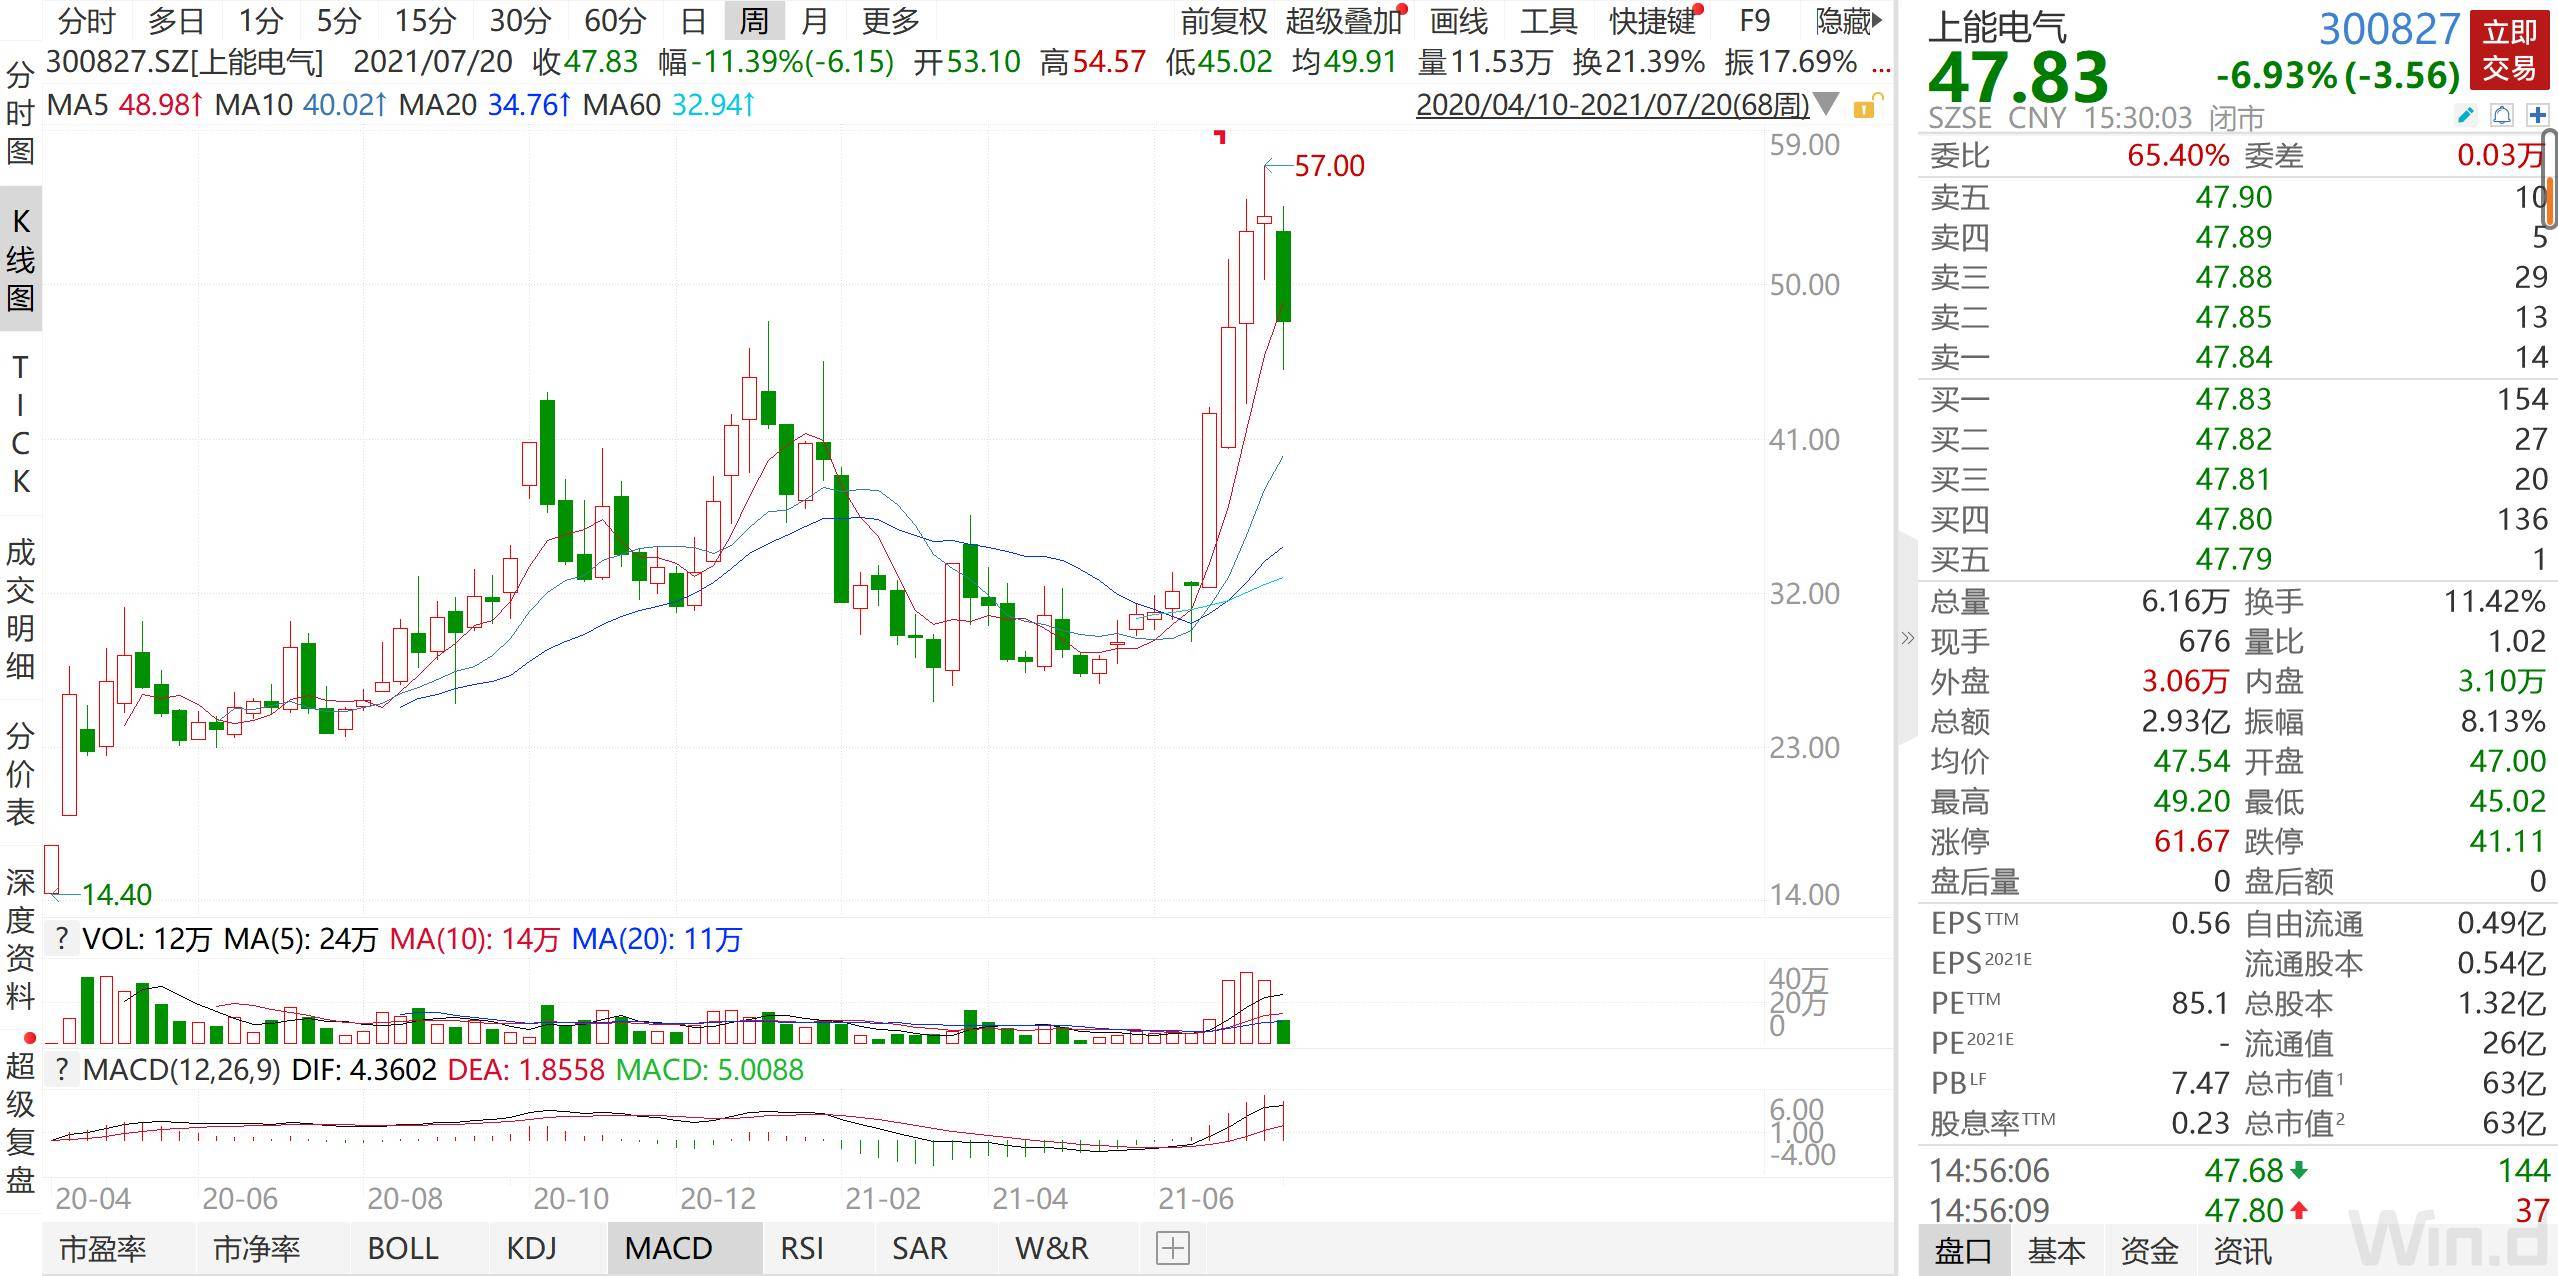Viewport: 2558px width, 1276px height.
Task: Switch indicator to RSI
Action: coord(802,1248)
